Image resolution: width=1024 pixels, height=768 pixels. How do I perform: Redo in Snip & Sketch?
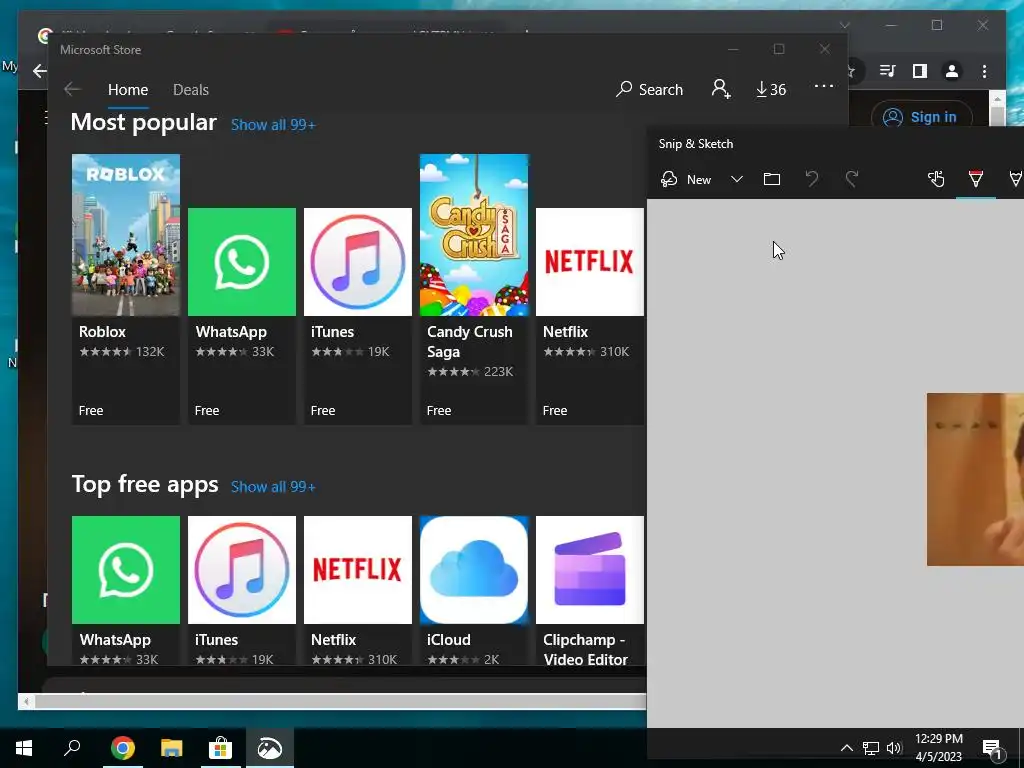(x=852, y=179)
